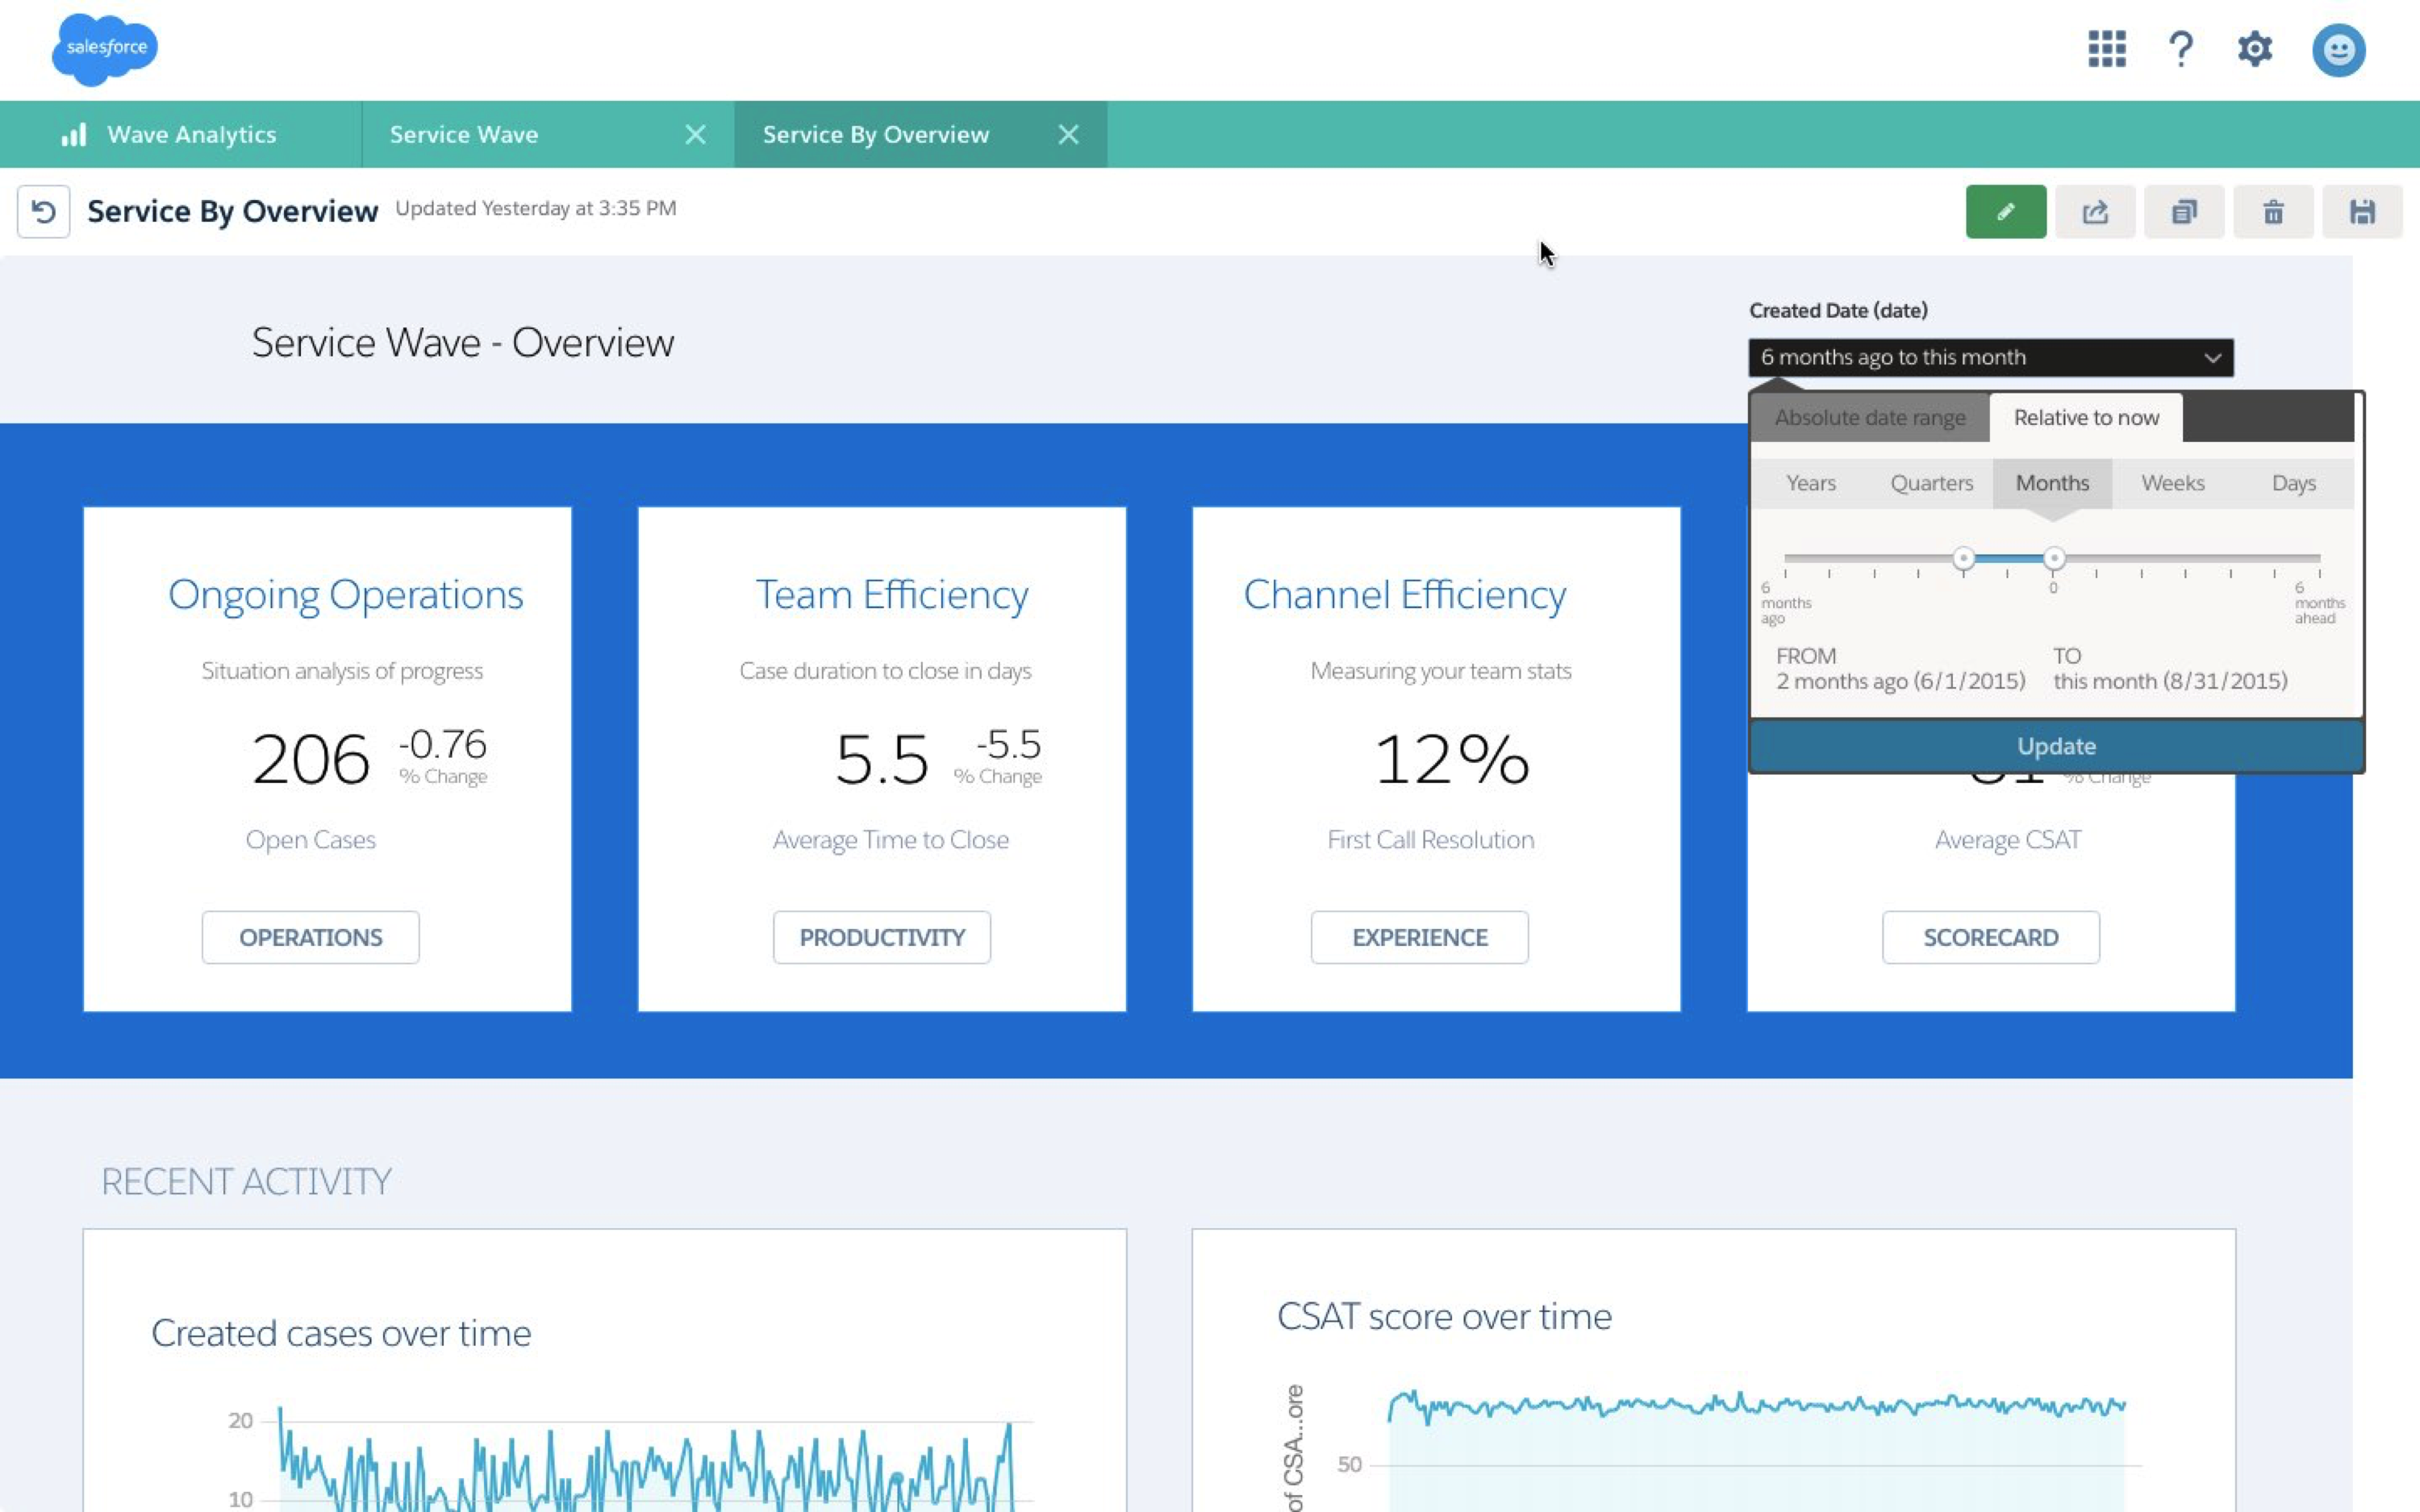Image resolution: width=2420 pixels, height=1512 pixels.
Task: Click the FROM slider handle in the date picker
Action: point(1963,558)
